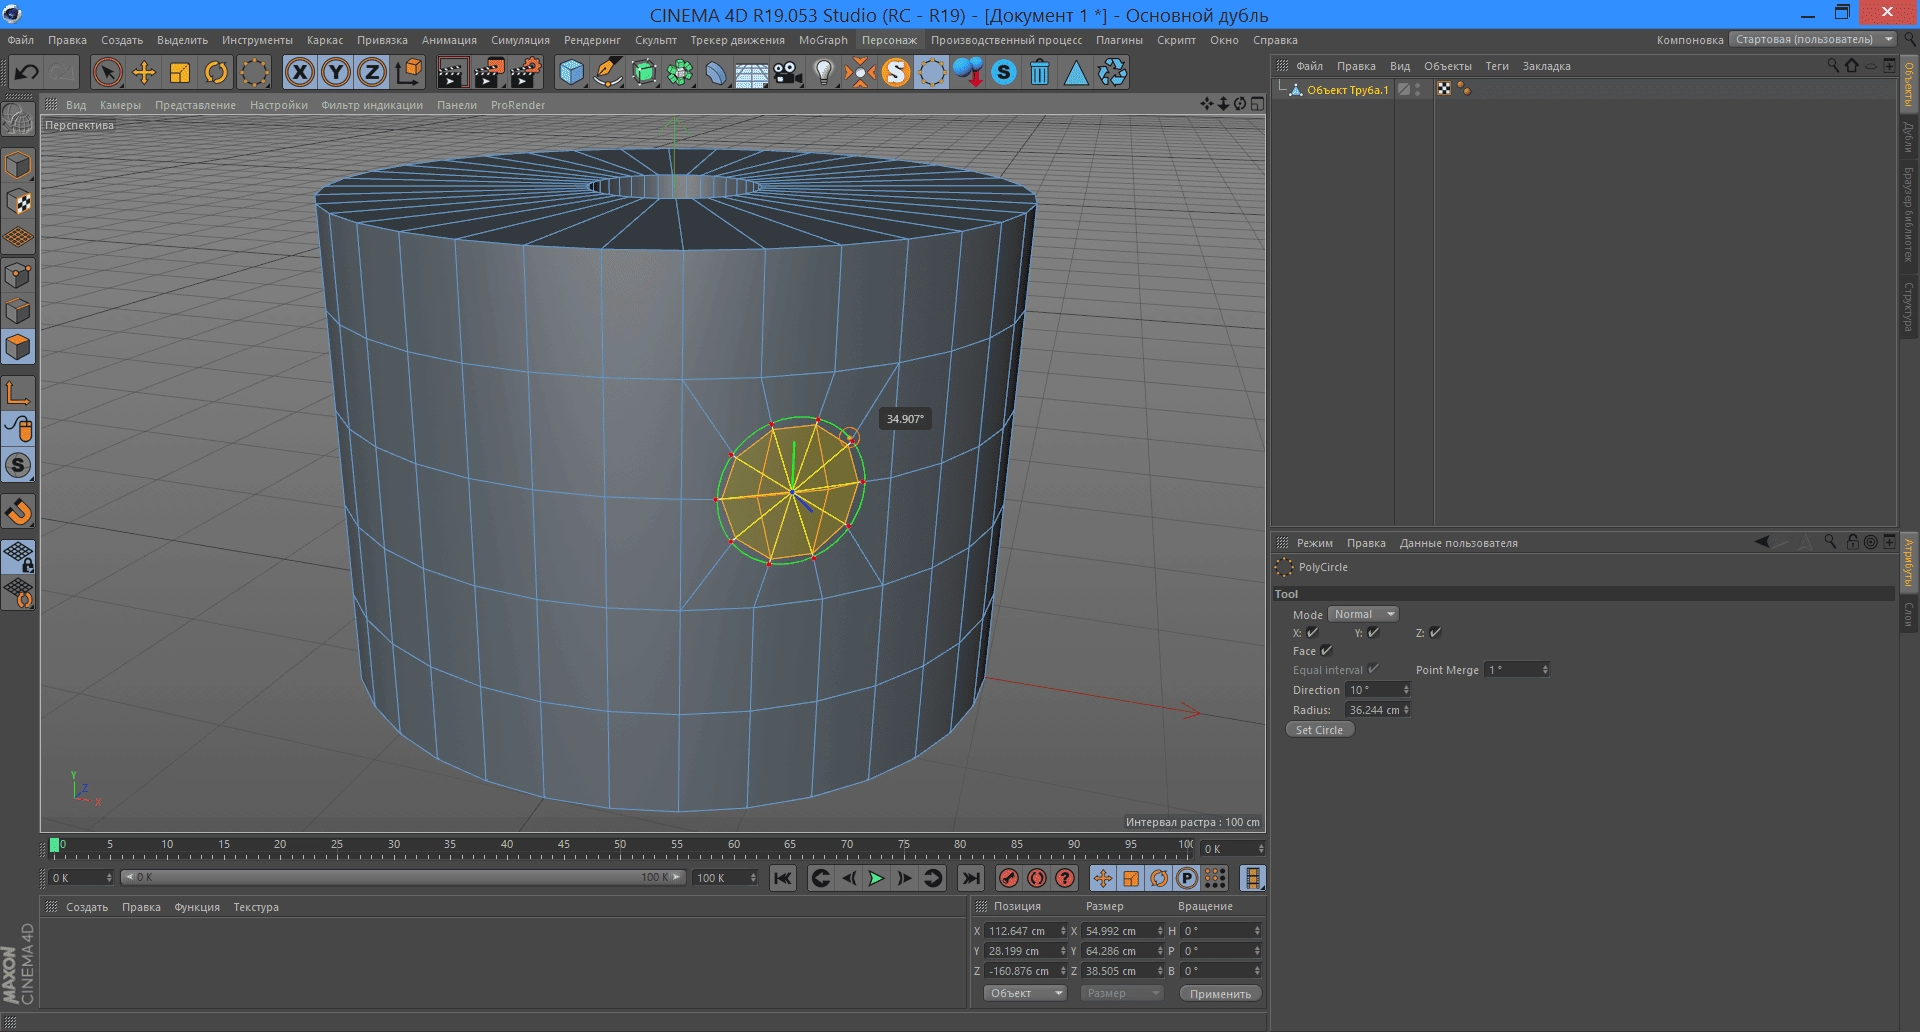
Task: Open Render Settings clapperboard with gear
Action: pyautogui.click(x=526, y=72)
